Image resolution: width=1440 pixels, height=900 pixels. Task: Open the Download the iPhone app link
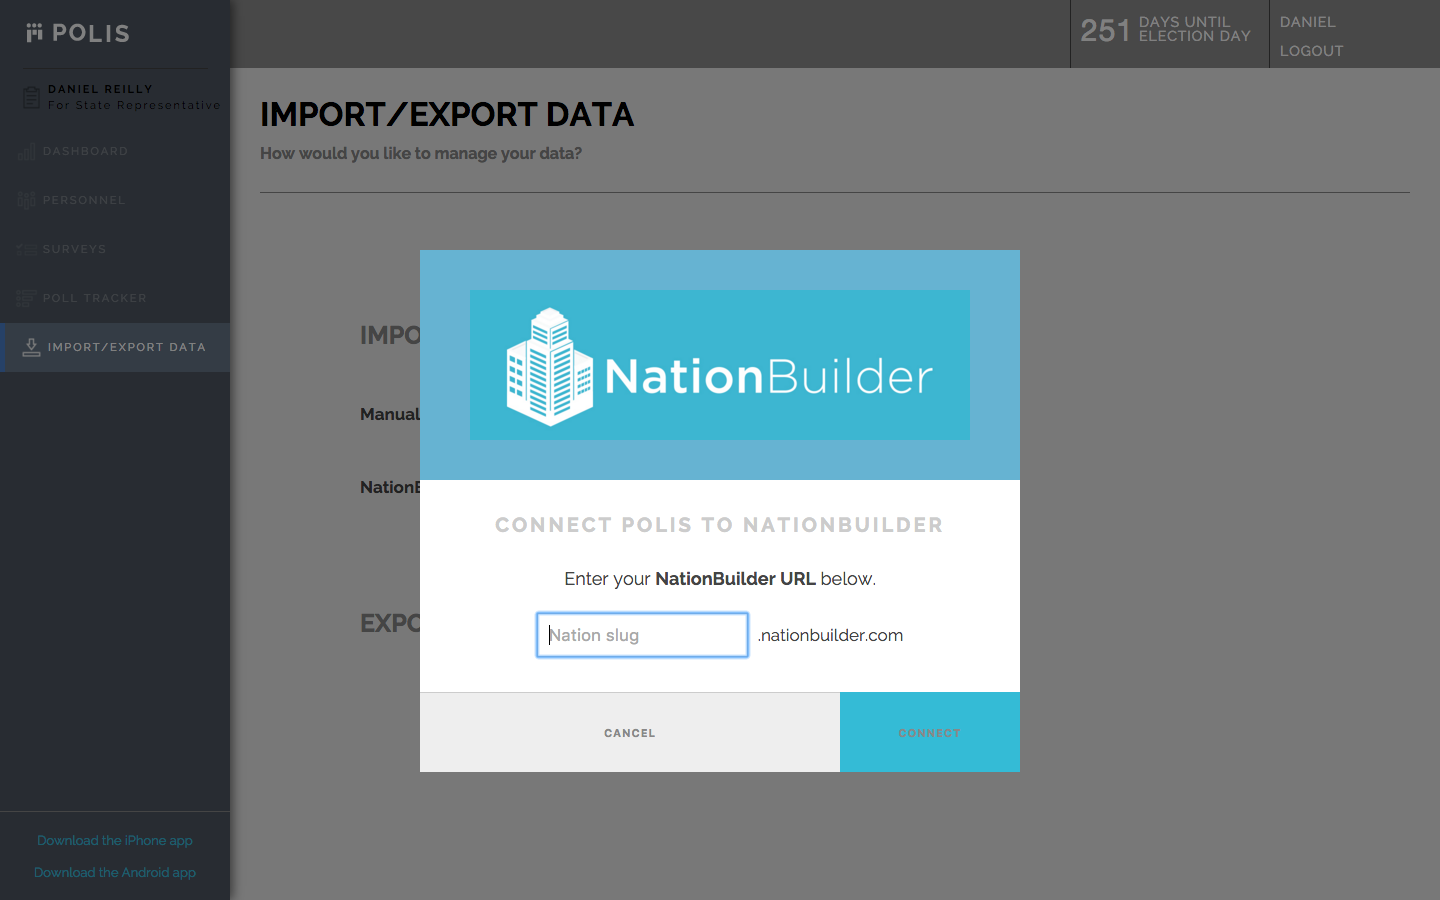click(x=115, y=840)
